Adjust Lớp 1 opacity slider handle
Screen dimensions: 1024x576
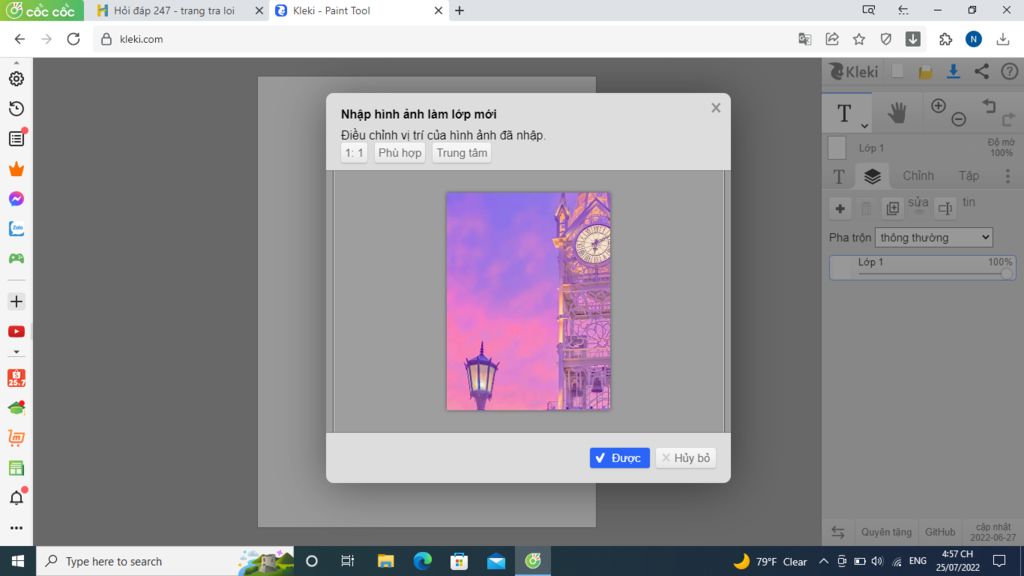pos(1007,273)
